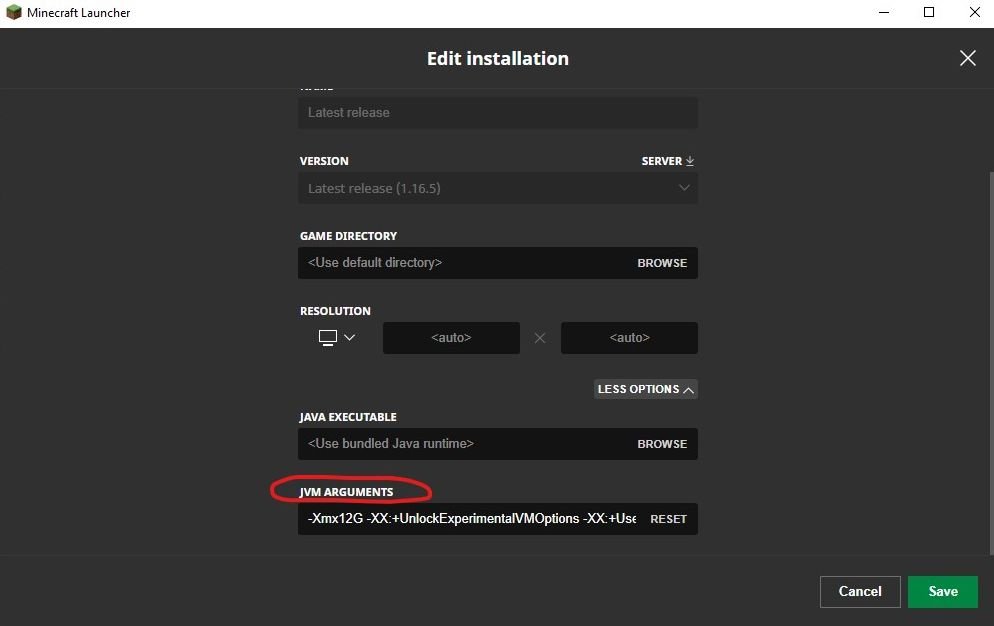Viewport: 994px width, 626px height.
Task: Click the GAME DIRECTORY label
Action: pyautogui.click(x=348, y=236)
